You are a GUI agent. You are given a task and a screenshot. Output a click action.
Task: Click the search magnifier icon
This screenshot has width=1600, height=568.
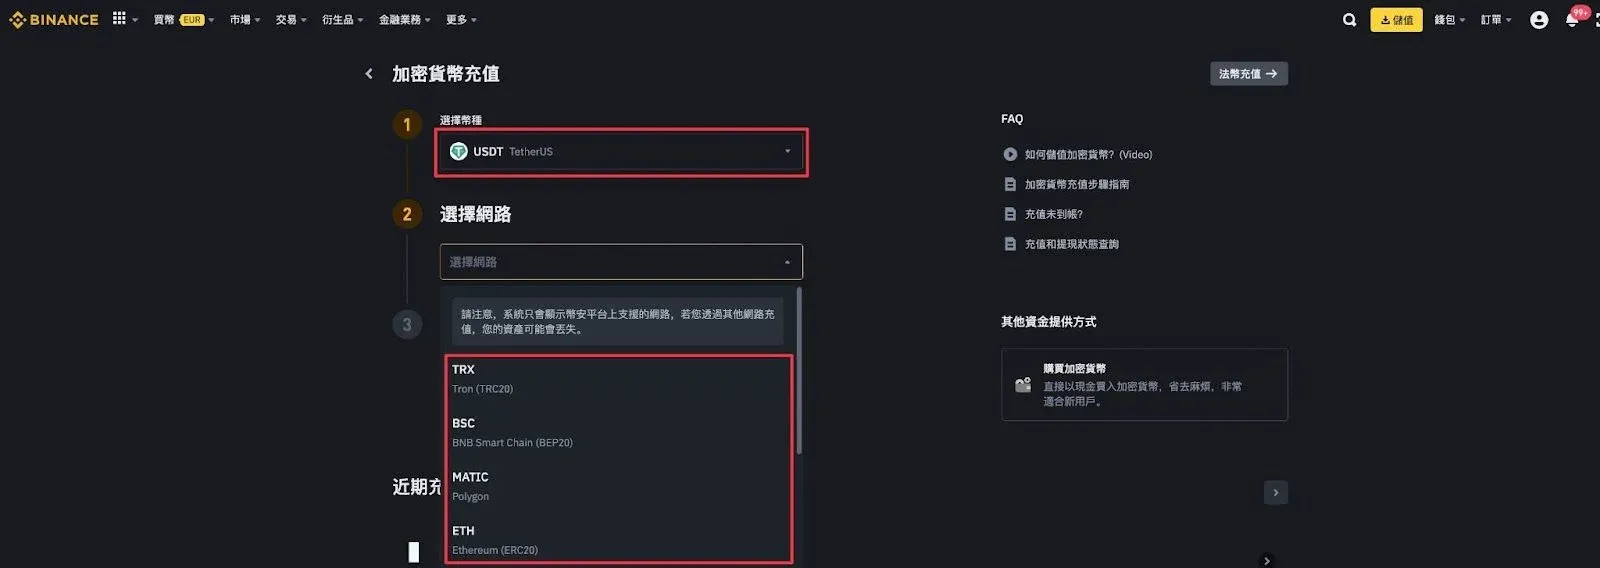tap(1349, 19)
